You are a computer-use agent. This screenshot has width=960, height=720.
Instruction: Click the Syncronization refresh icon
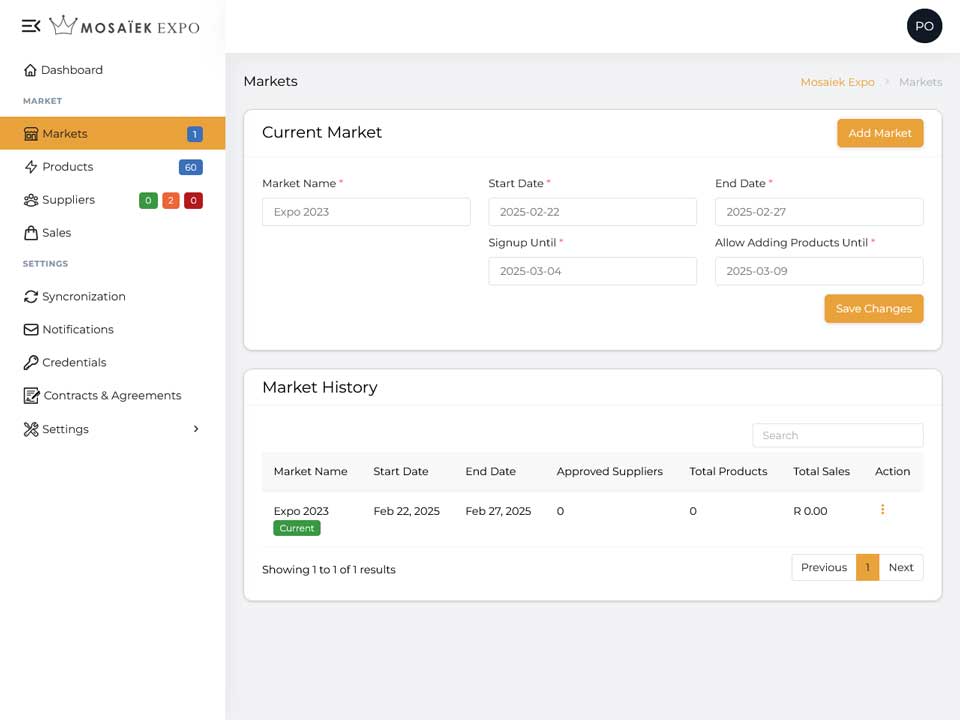tap(31, 296)
